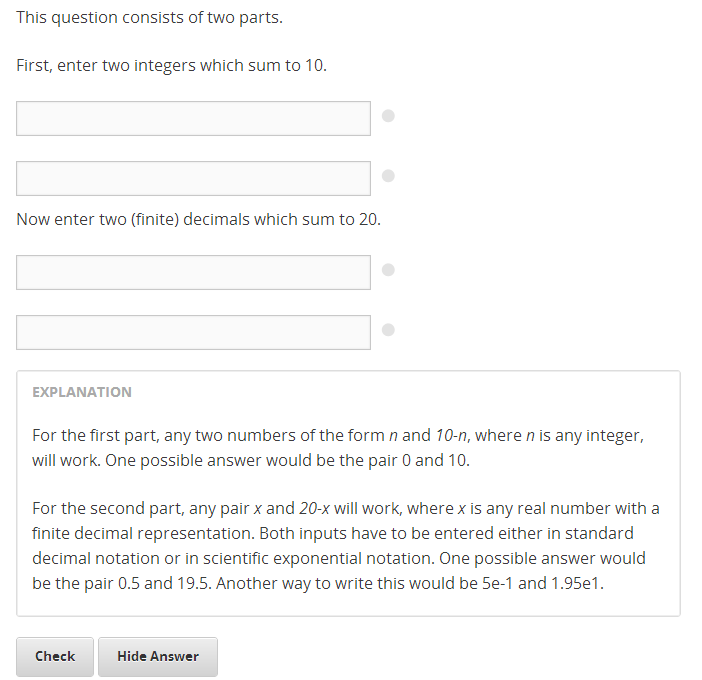Click the Hide Answer button
This screenshot has width=702, height=680.
pyautogui.click(x=158, y=657)
